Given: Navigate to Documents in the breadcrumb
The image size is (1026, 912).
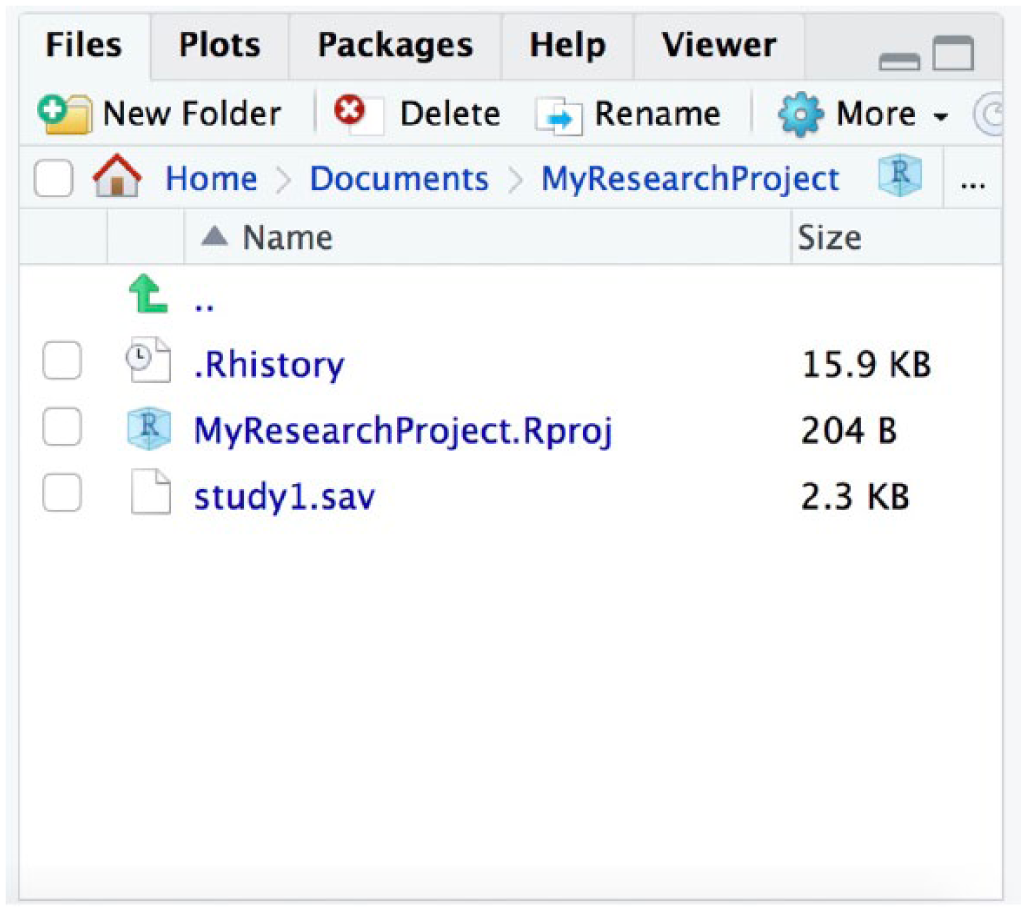Looking at the screenshot, I should pyautogui.click(x=399, y=179).
